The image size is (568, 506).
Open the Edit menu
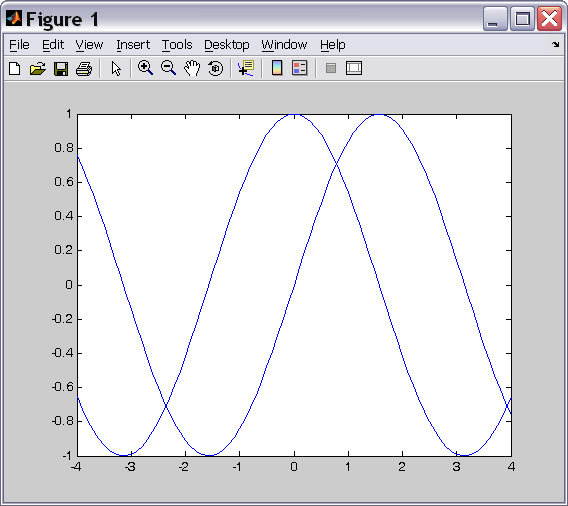point(53,45)
